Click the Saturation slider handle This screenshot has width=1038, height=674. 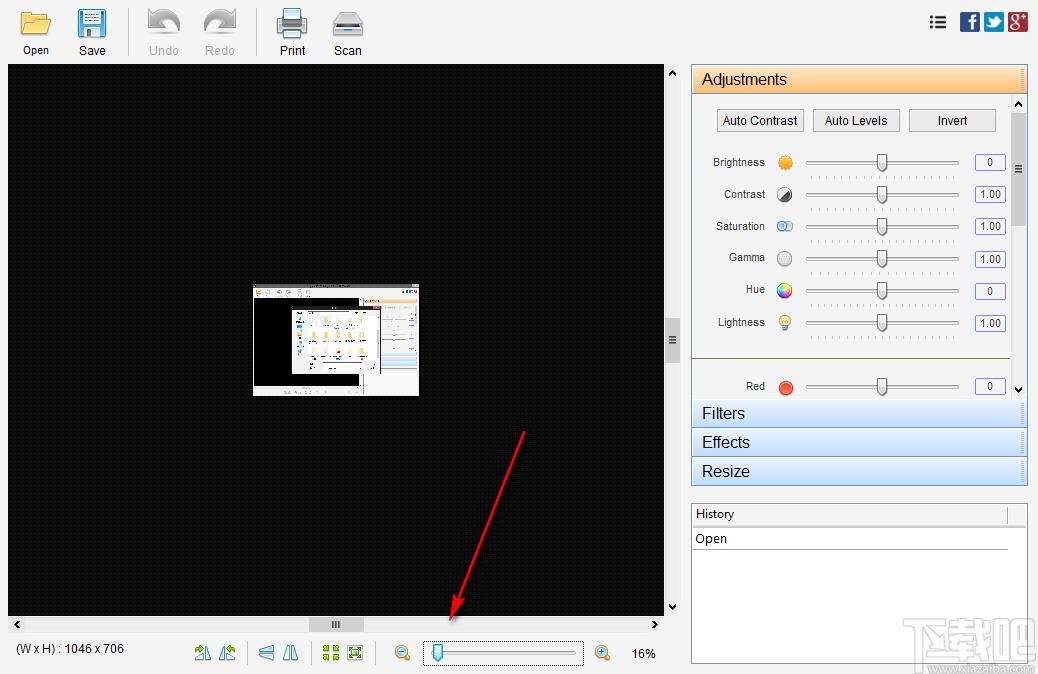point(882,226)
